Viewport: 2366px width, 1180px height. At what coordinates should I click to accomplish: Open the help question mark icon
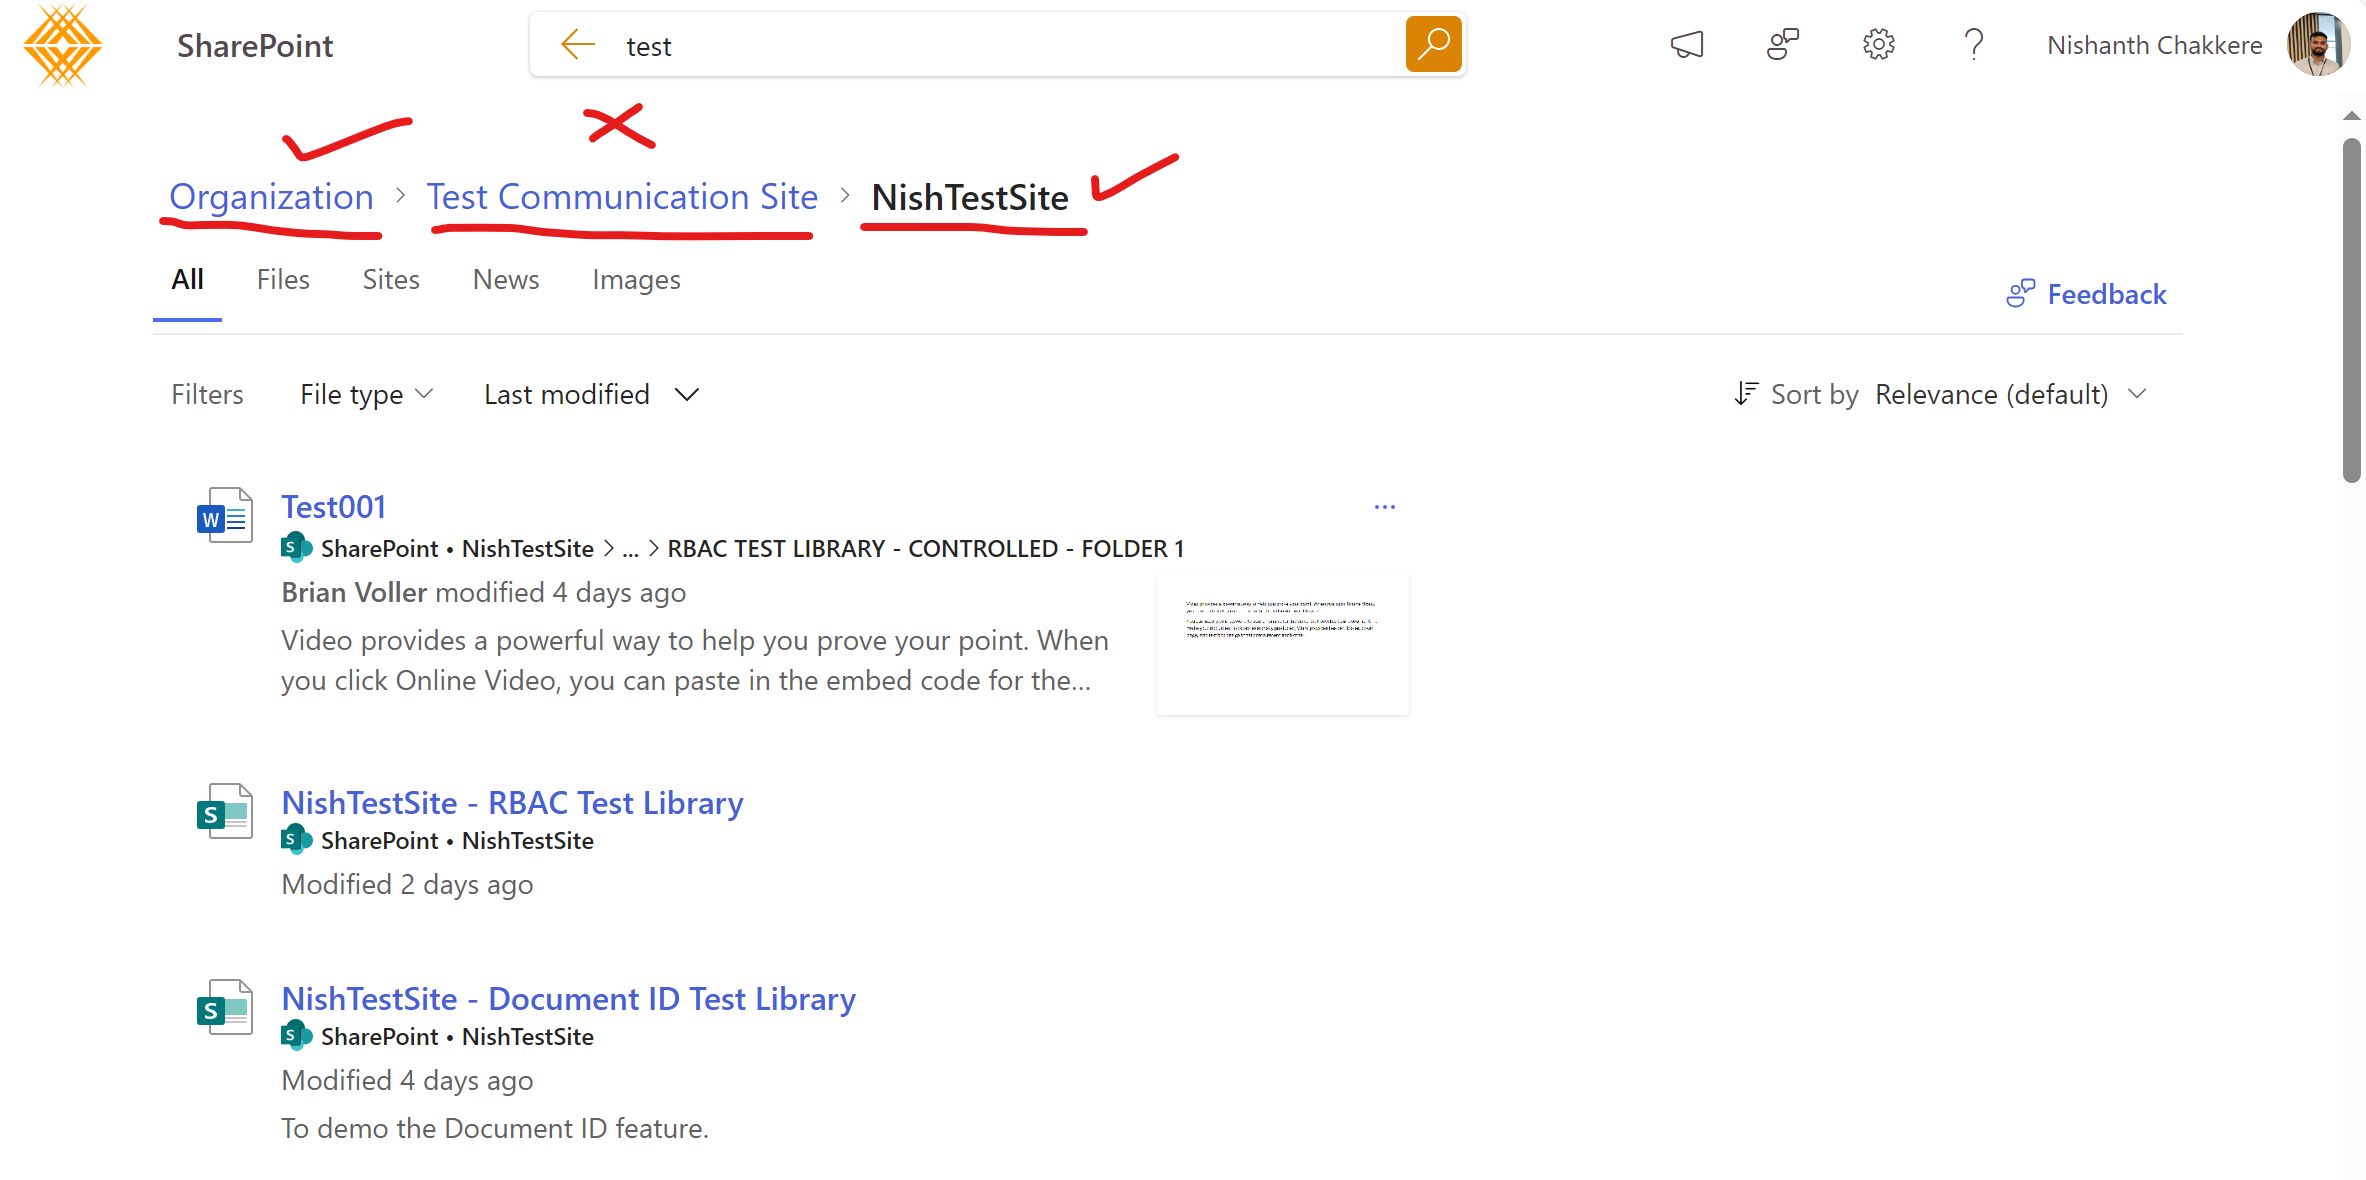1973,45
